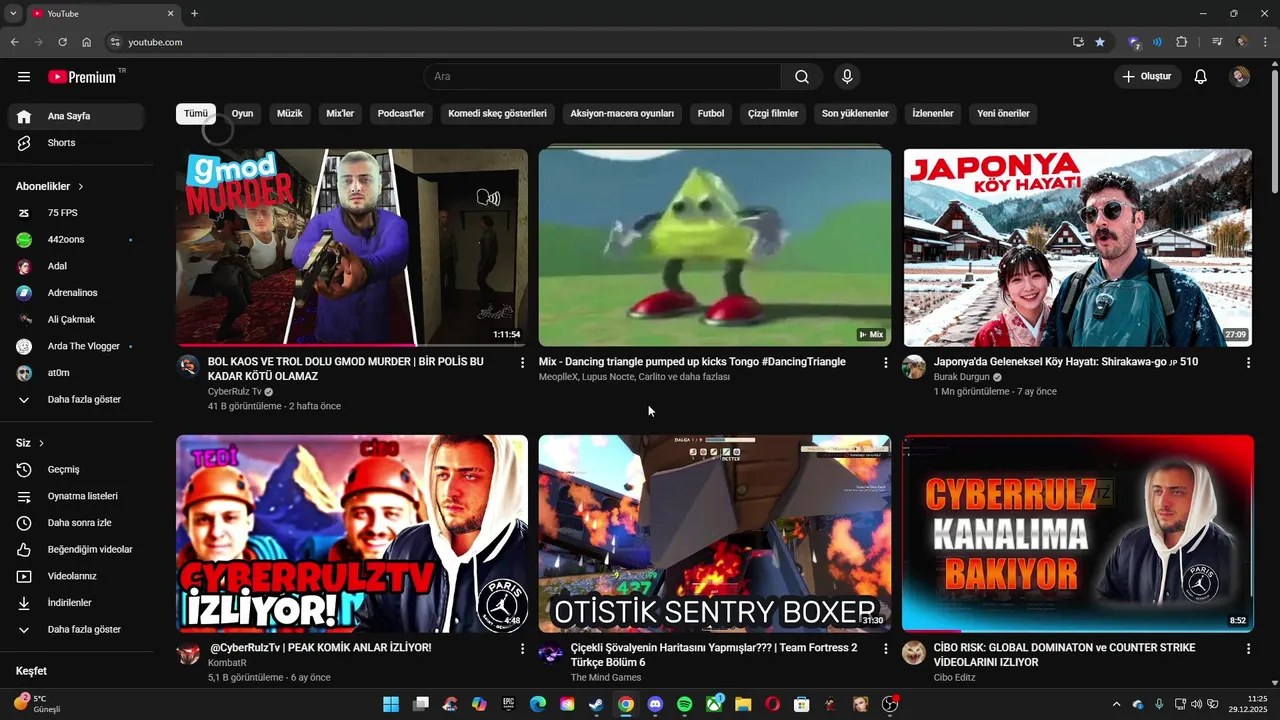This screenshot has width=1280, height=720.
Task: Open Steam from the taskbar
Action: pos(596,704)
